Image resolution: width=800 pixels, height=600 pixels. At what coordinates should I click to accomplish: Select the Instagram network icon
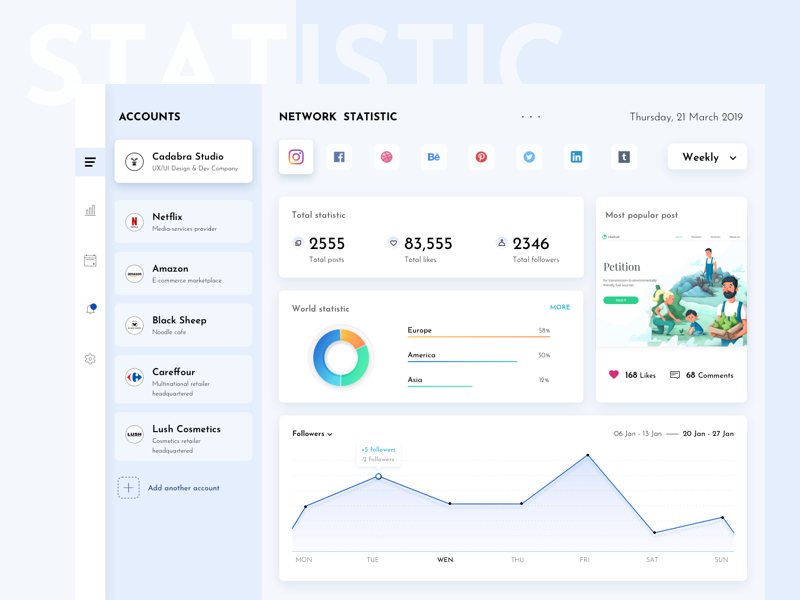295,157
